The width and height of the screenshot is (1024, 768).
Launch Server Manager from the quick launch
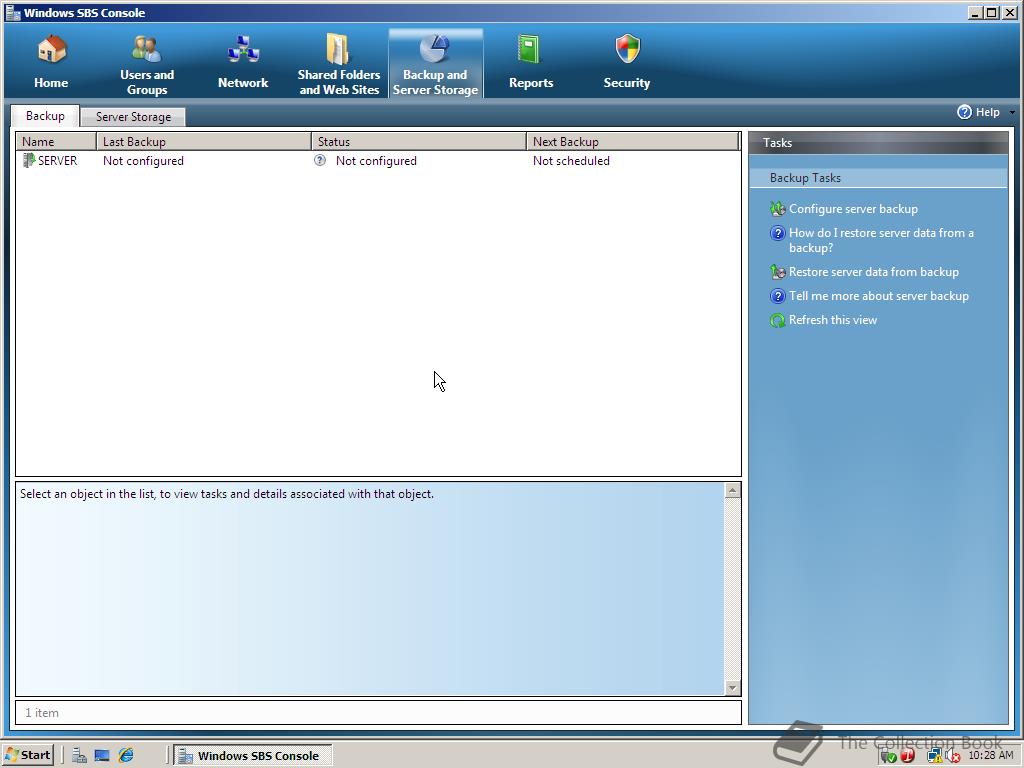(79, 756)
